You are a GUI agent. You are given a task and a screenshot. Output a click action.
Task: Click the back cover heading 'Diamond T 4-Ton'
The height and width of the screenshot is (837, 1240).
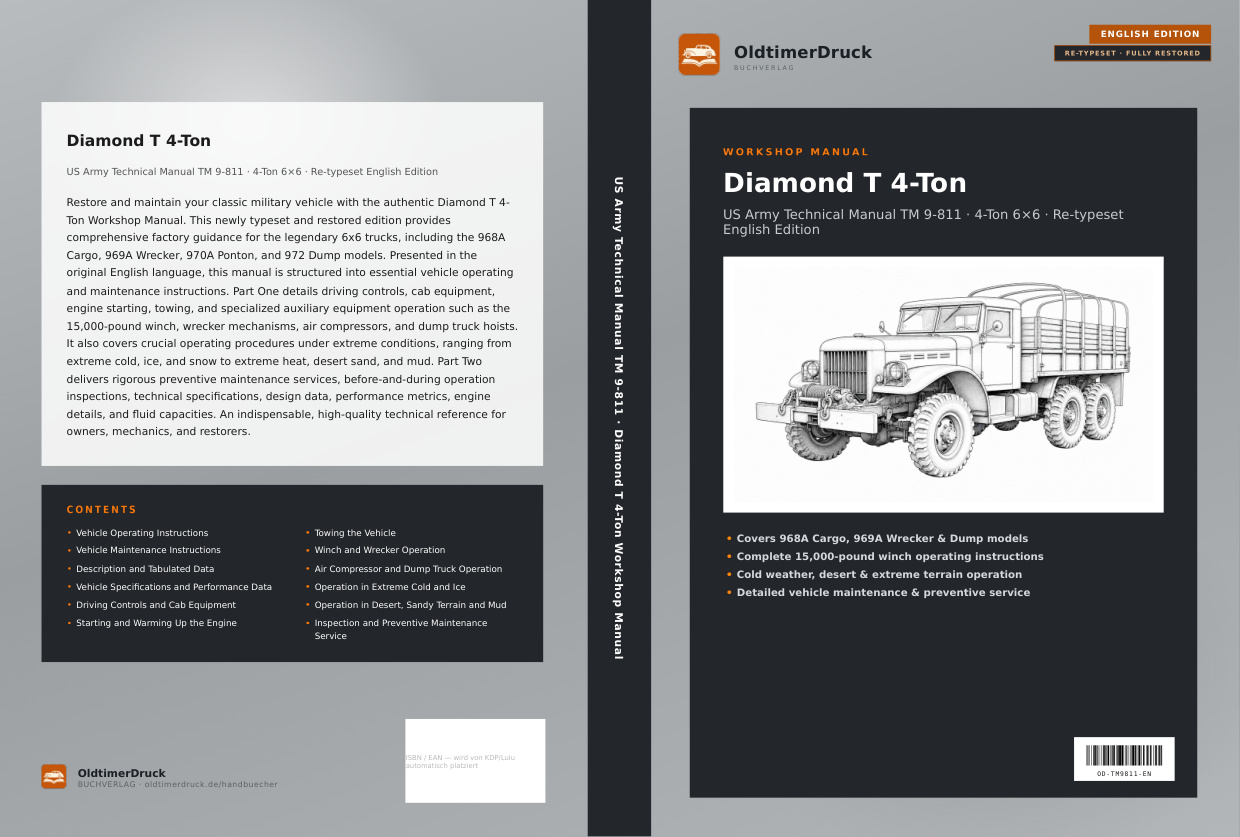[139, 141]
